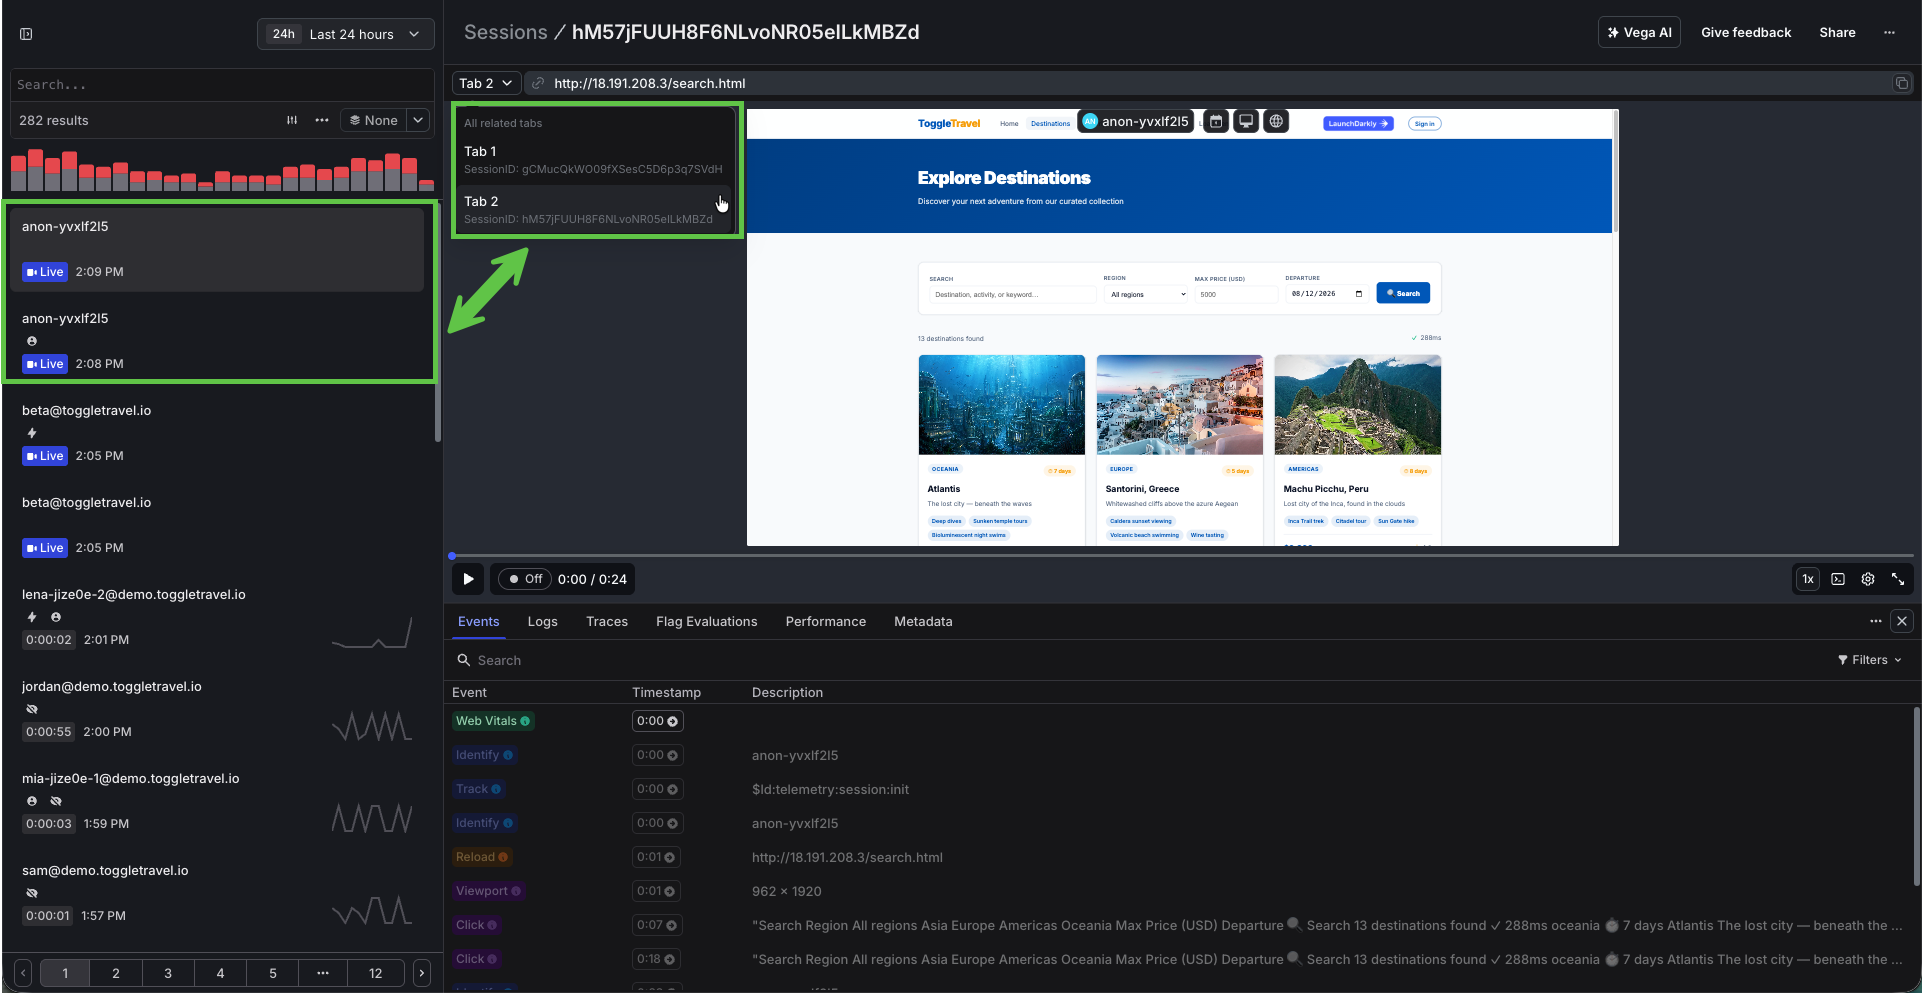Click the Viewport event badge
This screenshot has height=993, width=1922.
488,891
